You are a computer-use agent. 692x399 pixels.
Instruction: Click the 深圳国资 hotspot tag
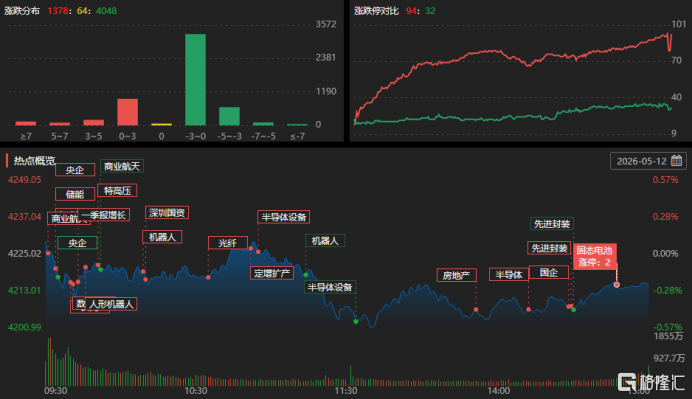pyautogui.click(x=167, y=212)
